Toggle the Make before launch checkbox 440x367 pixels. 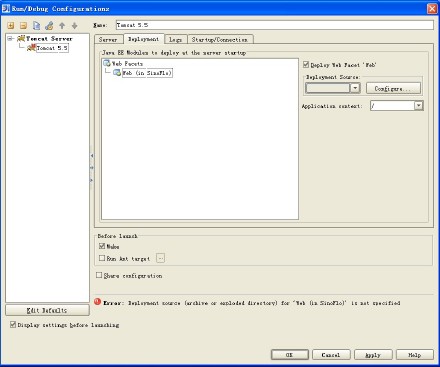[102, 246]
